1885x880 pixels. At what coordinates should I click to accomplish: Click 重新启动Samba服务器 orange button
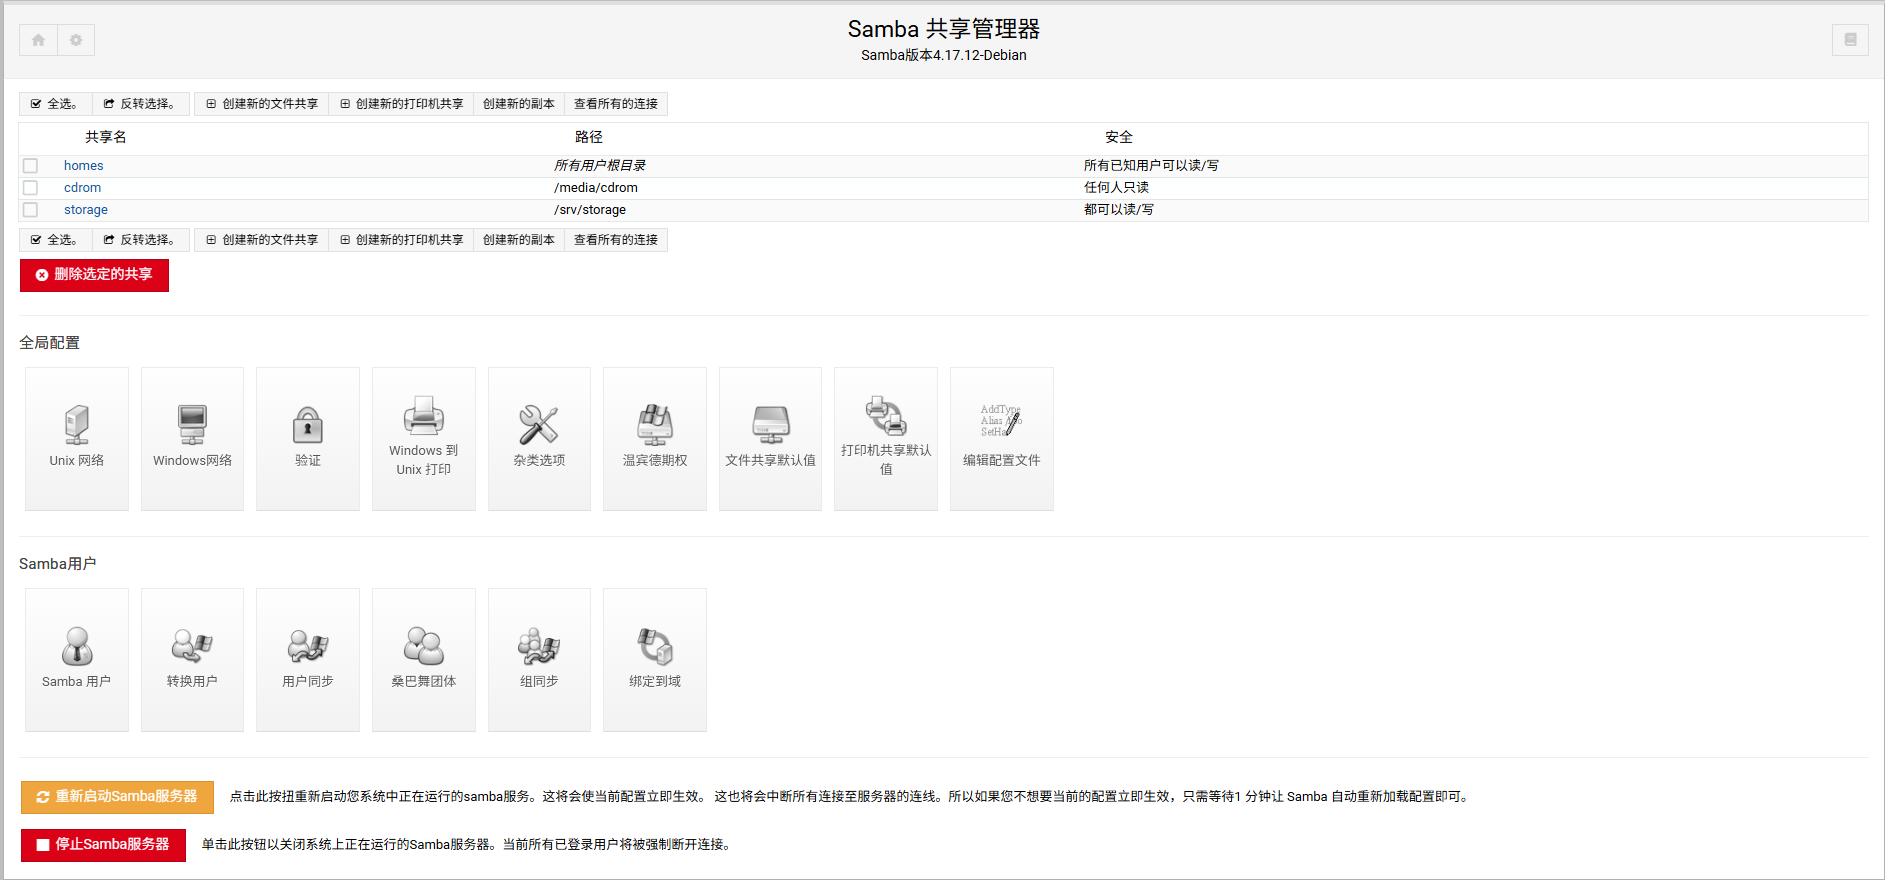click(117, 797)
